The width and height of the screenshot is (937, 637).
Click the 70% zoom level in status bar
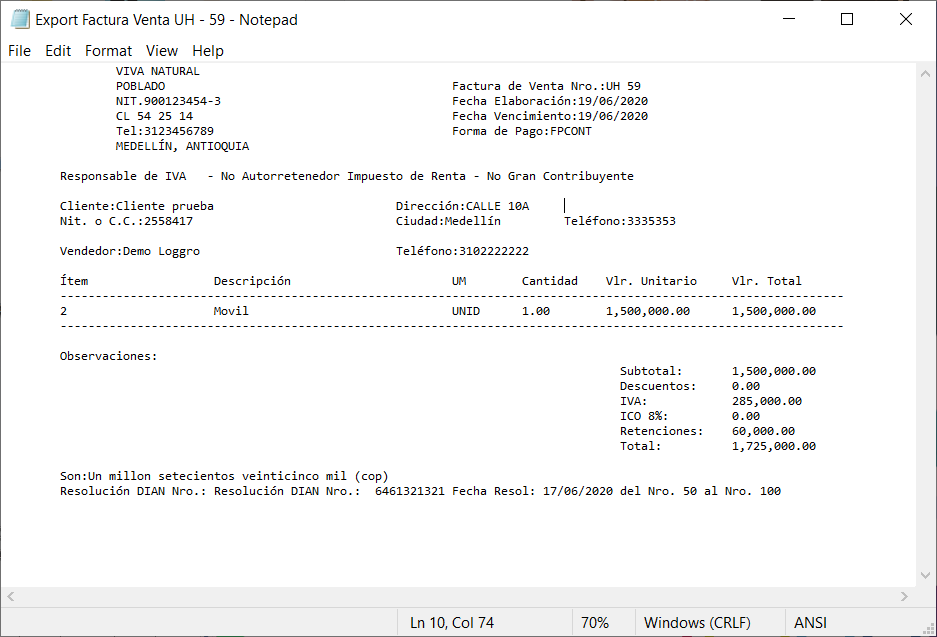[x=594, y=622]
